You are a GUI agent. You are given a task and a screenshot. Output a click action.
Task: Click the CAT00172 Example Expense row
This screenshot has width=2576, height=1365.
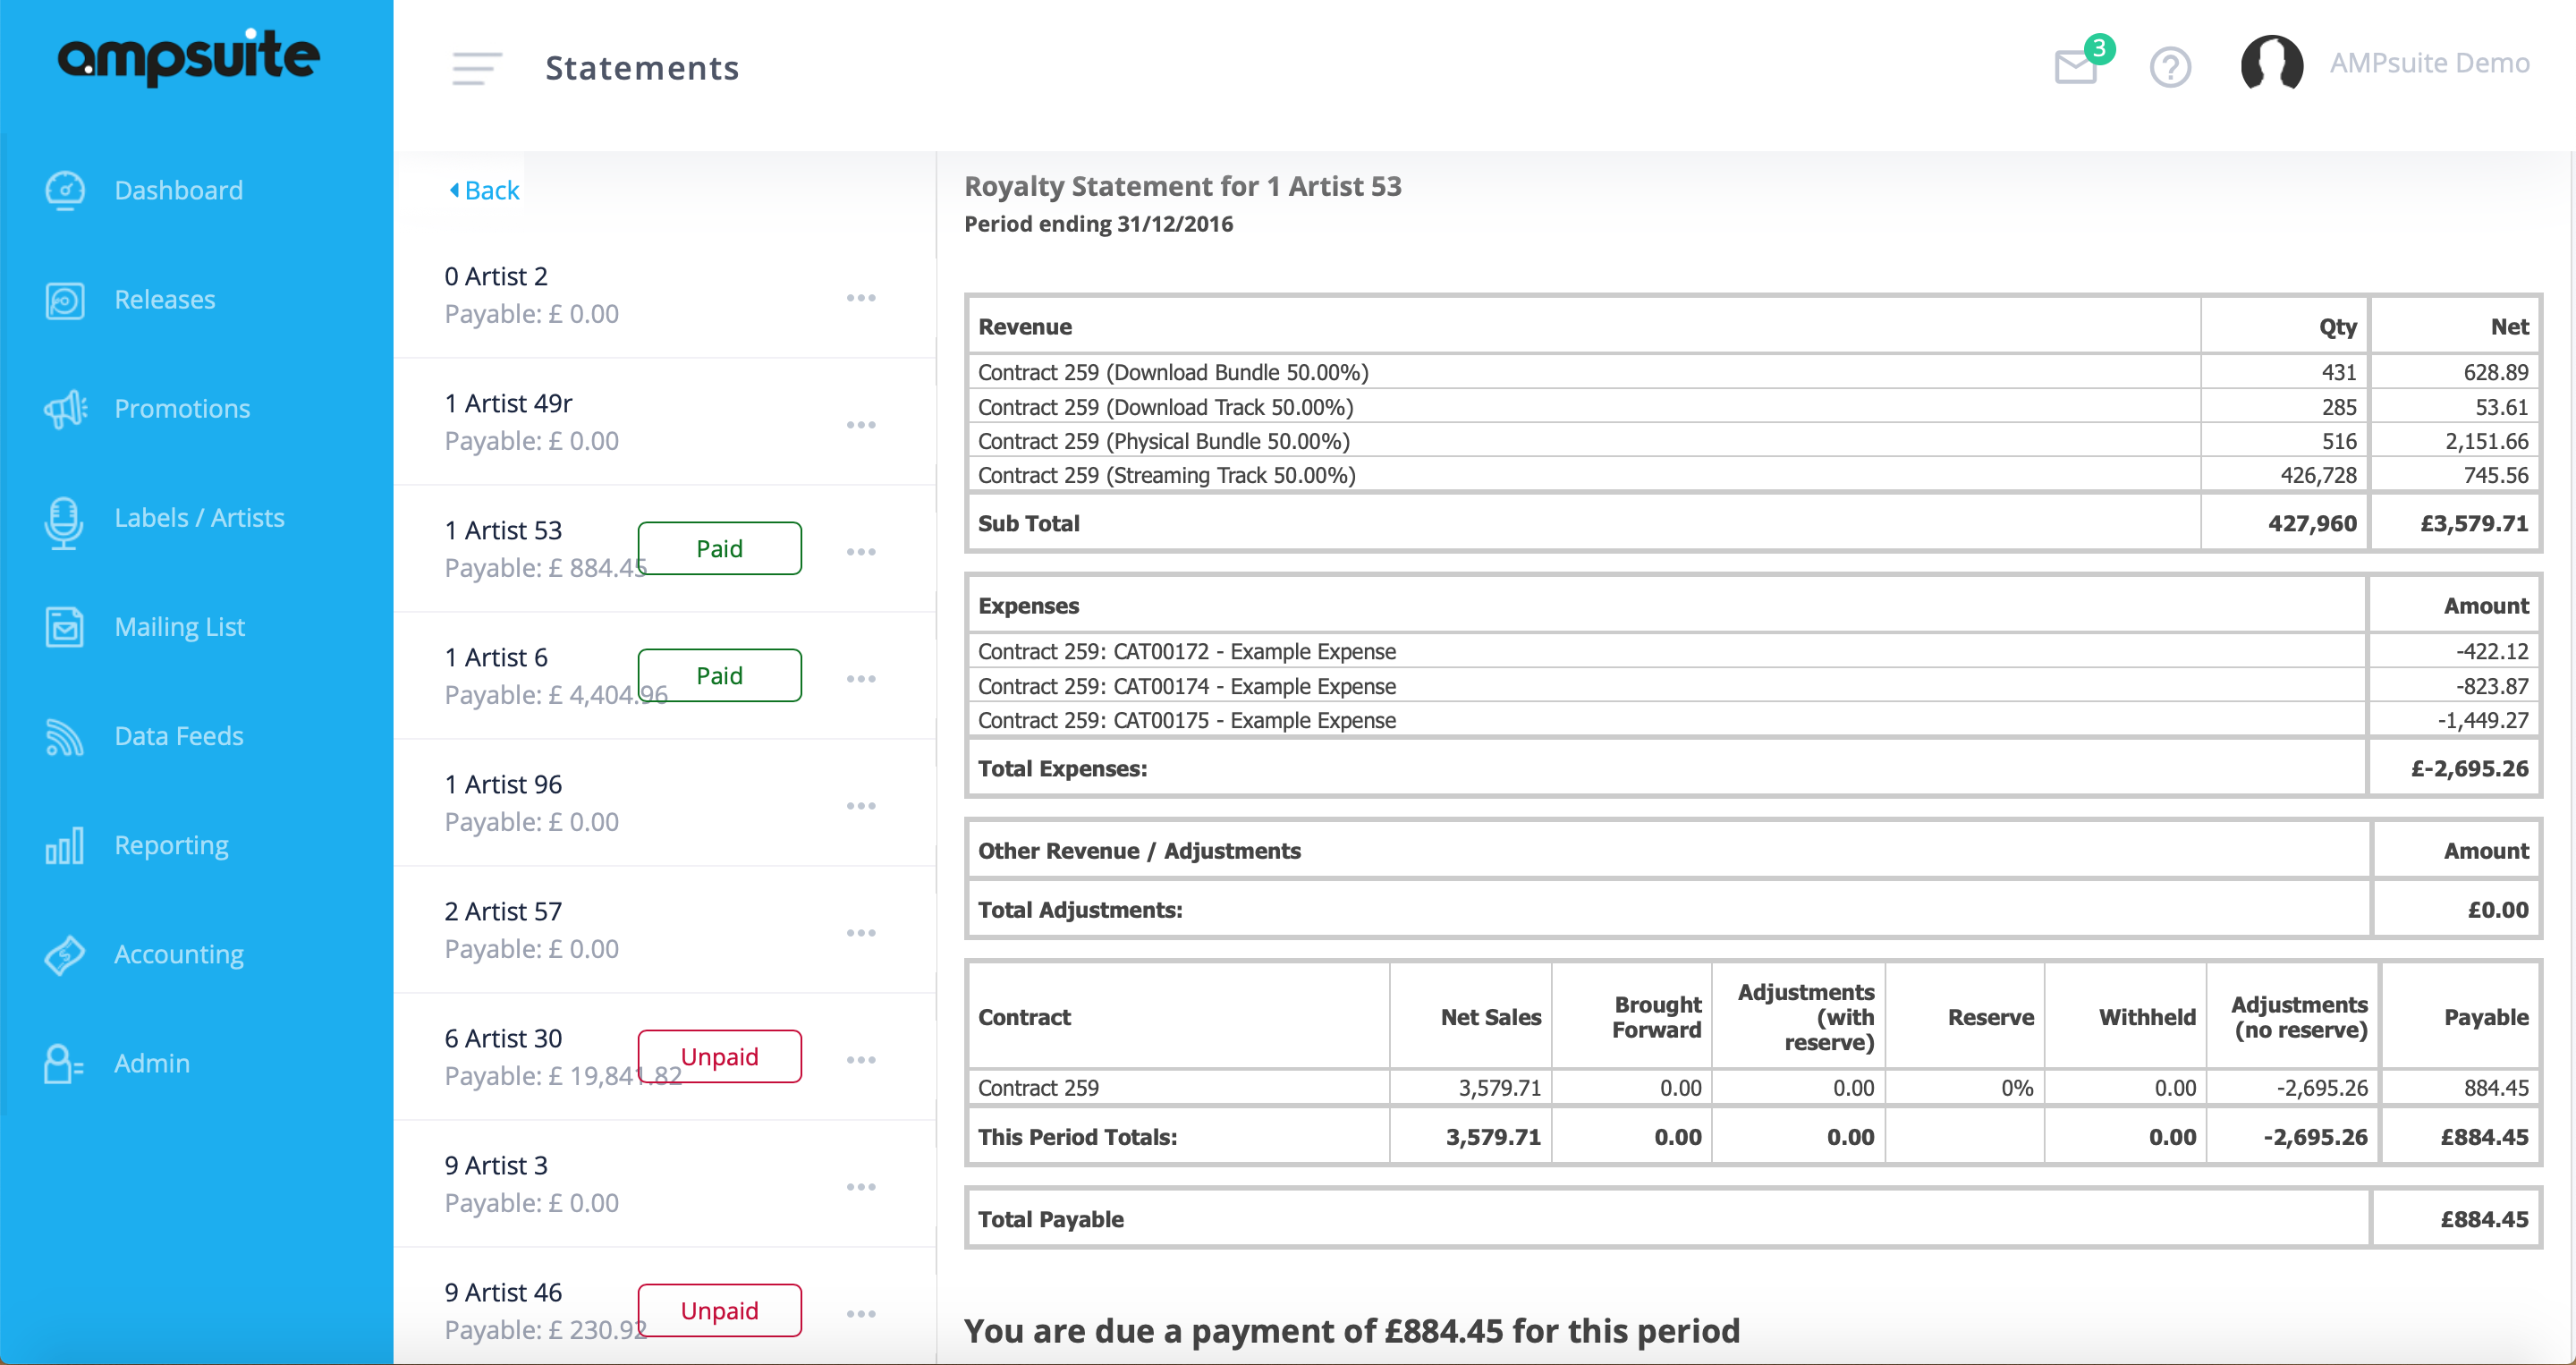click(x=1753, y=651)
